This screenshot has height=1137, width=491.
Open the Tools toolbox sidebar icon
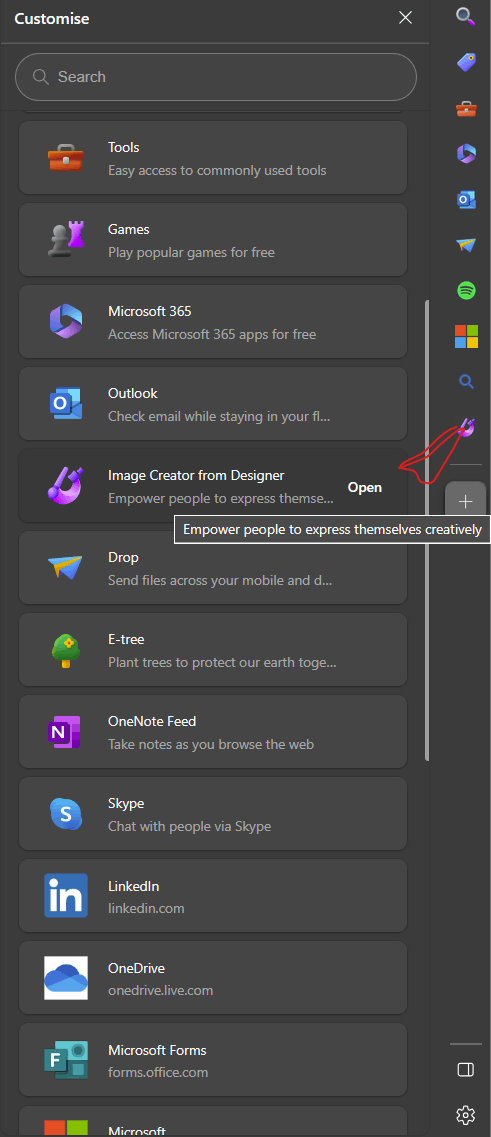(x=466, y=109)
